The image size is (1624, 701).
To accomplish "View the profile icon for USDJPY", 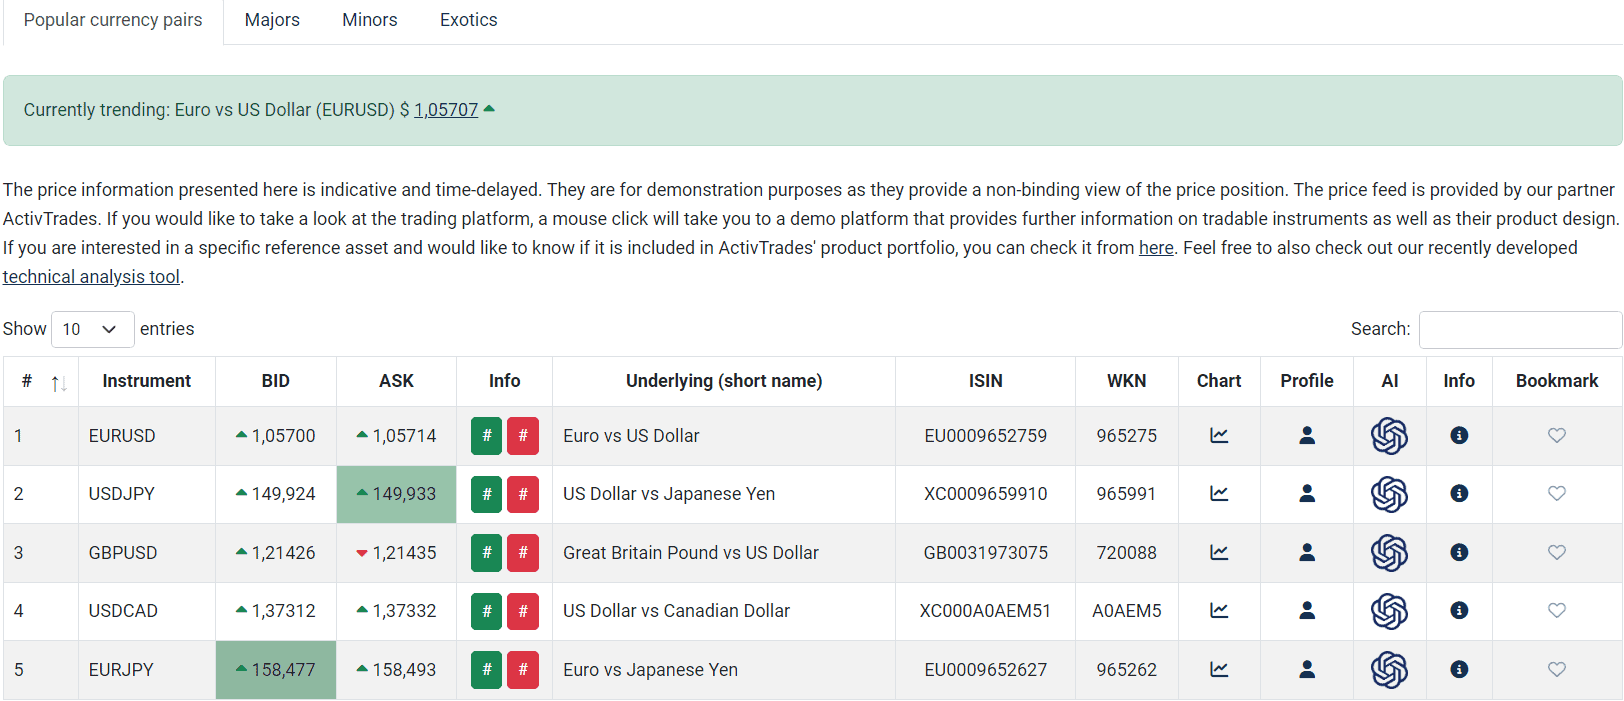I will click(x=1307, y=493).
